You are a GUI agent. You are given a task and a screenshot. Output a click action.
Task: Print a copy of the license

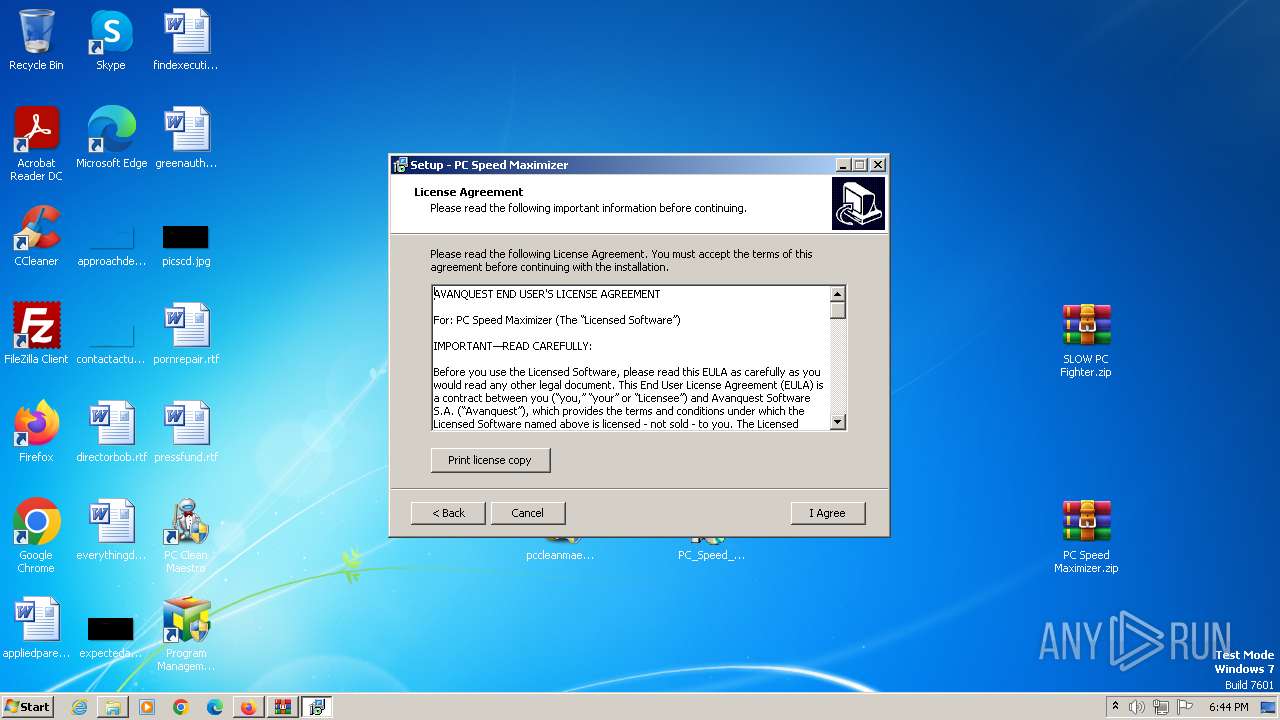tap(490, 460)
